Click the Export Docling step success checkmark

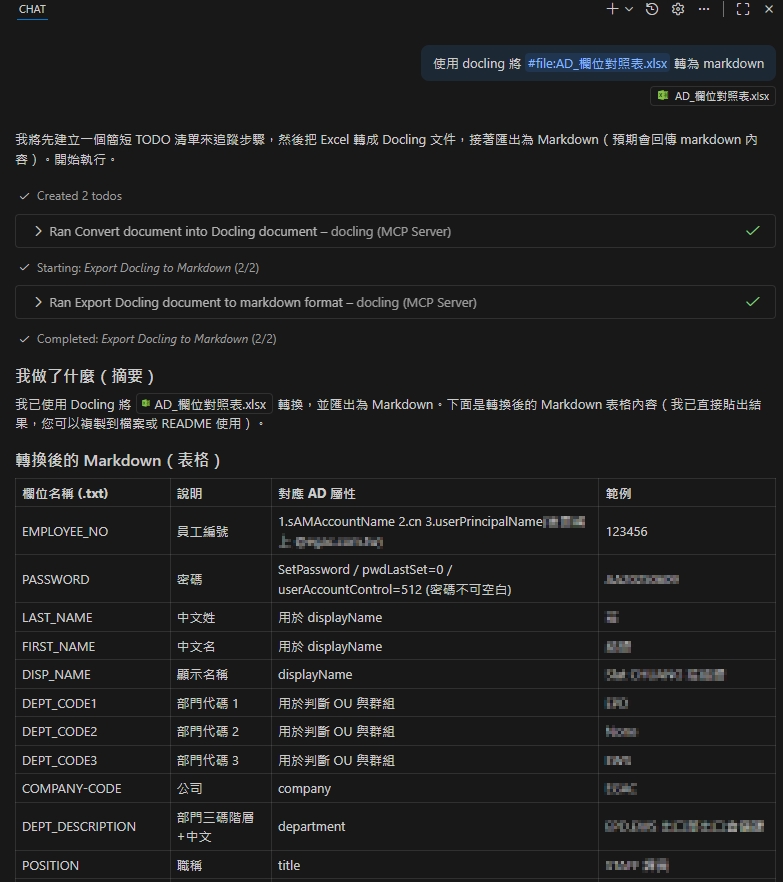pos(753,302)
